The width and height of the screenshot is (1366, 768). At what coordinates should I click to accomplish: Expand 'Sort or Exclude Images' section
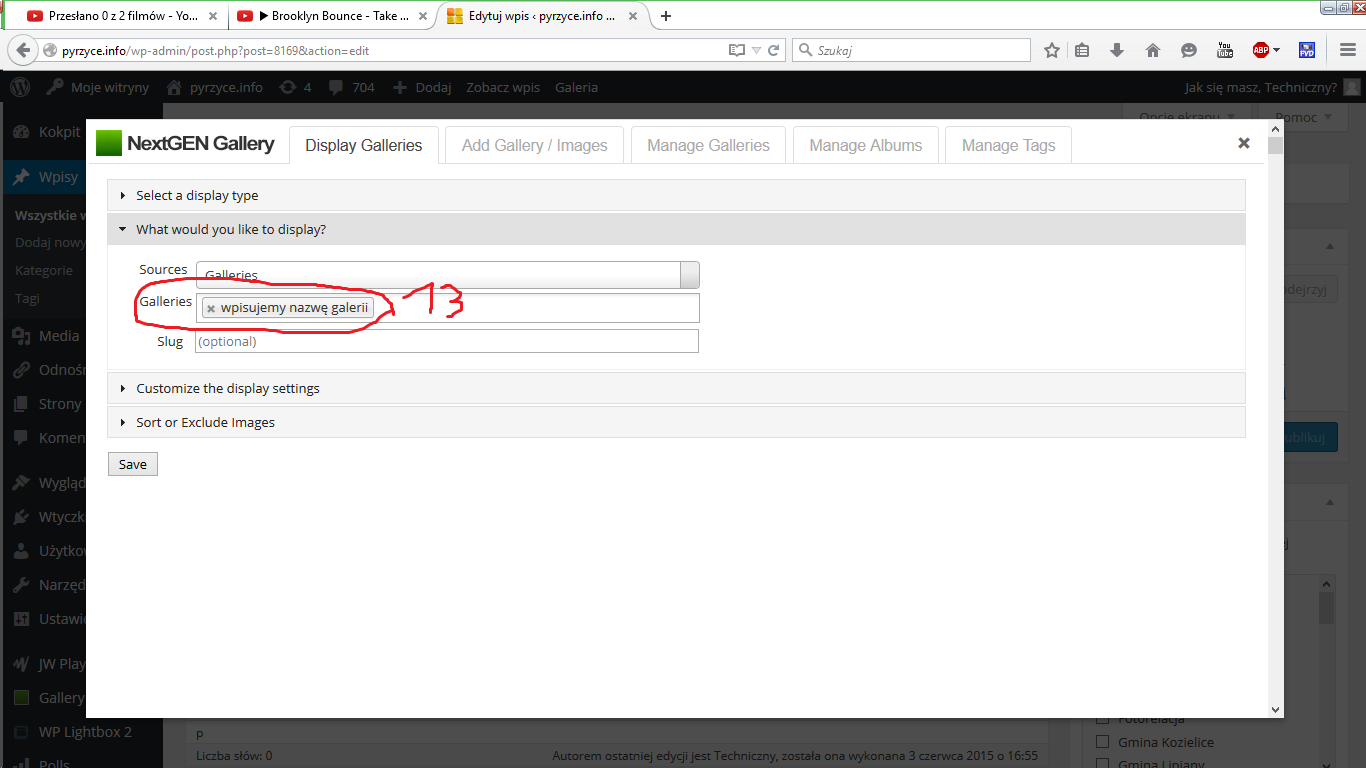[x=205, y=423]
